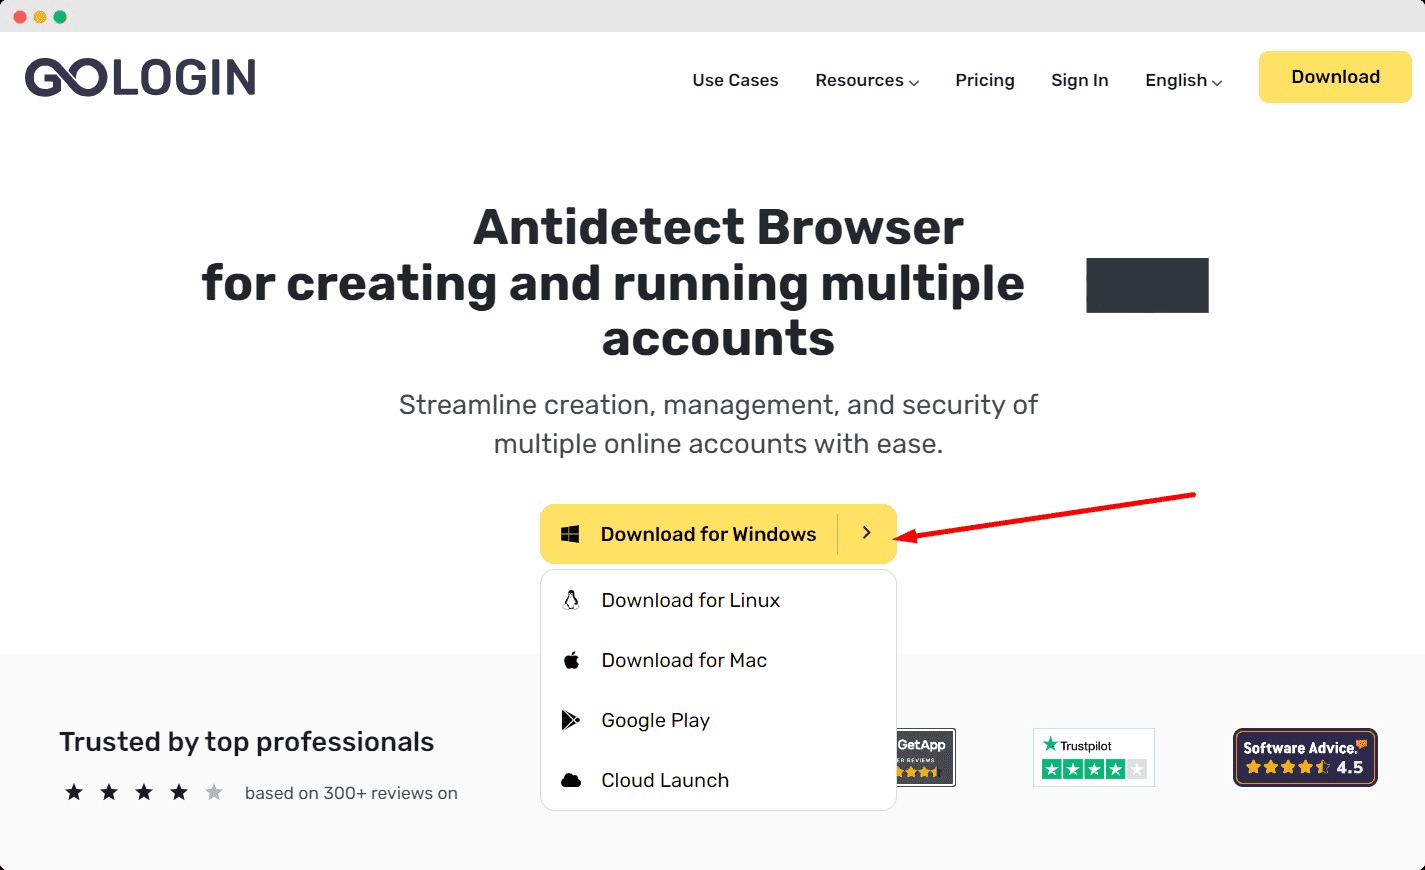Screen dimensions: 1425x870
Task: Click 'based on 300+ reviews on' text
Action: pos(351,793)
